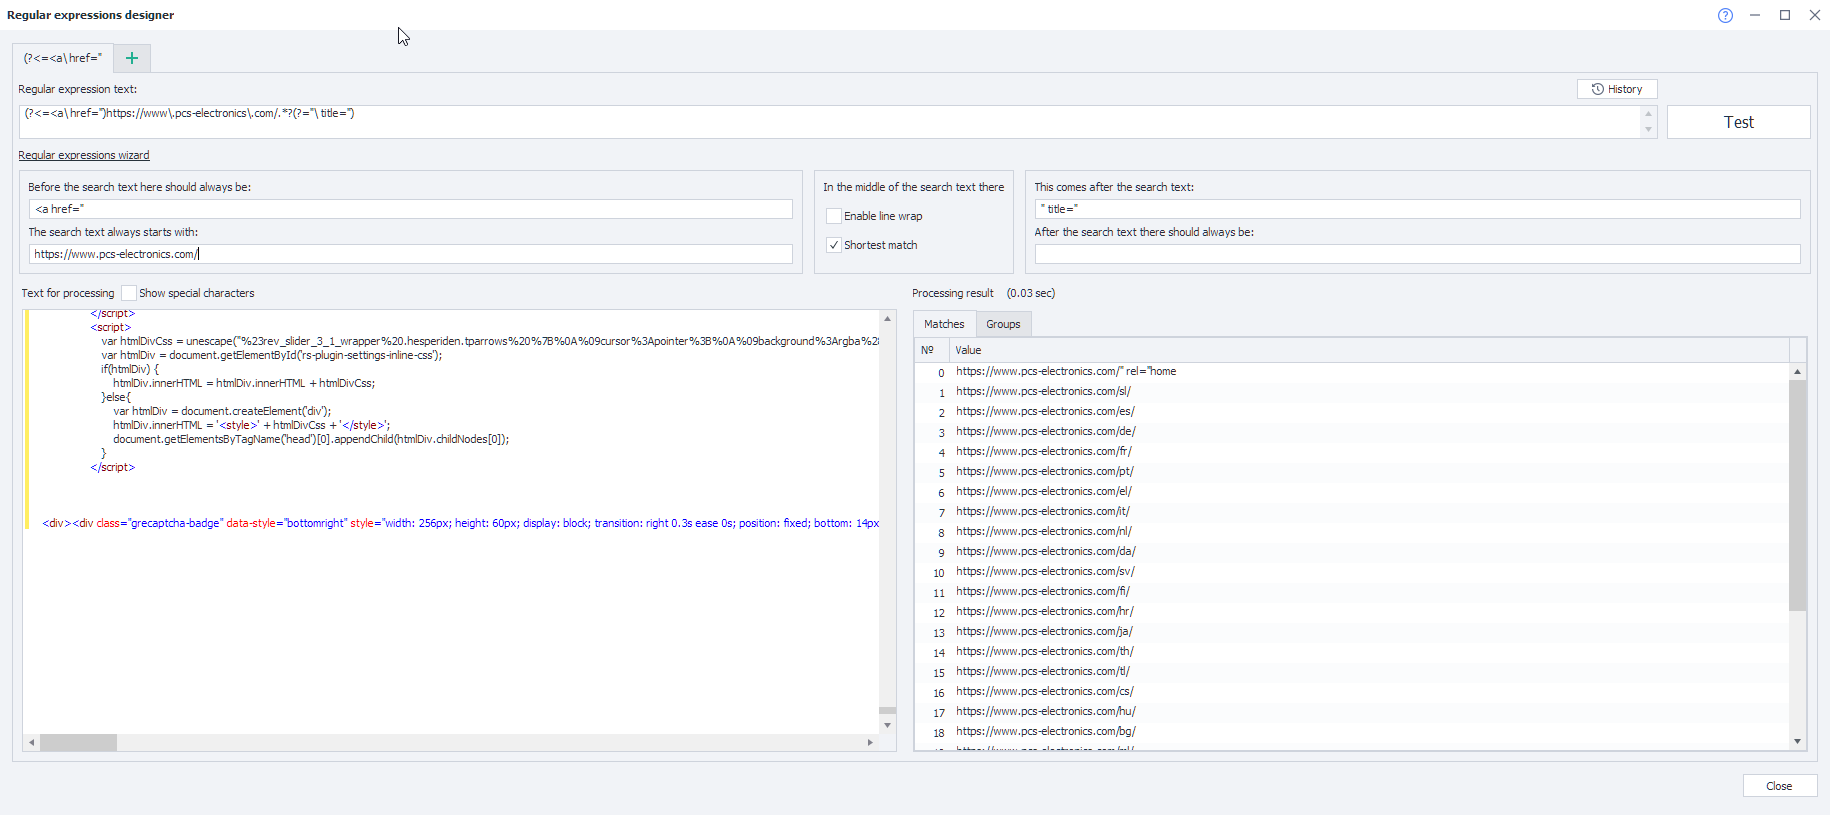The height and width of the screenshot is (815, 1830).
Task: Minimize the Regular expressions designer window
Action: pos(1755,15)
